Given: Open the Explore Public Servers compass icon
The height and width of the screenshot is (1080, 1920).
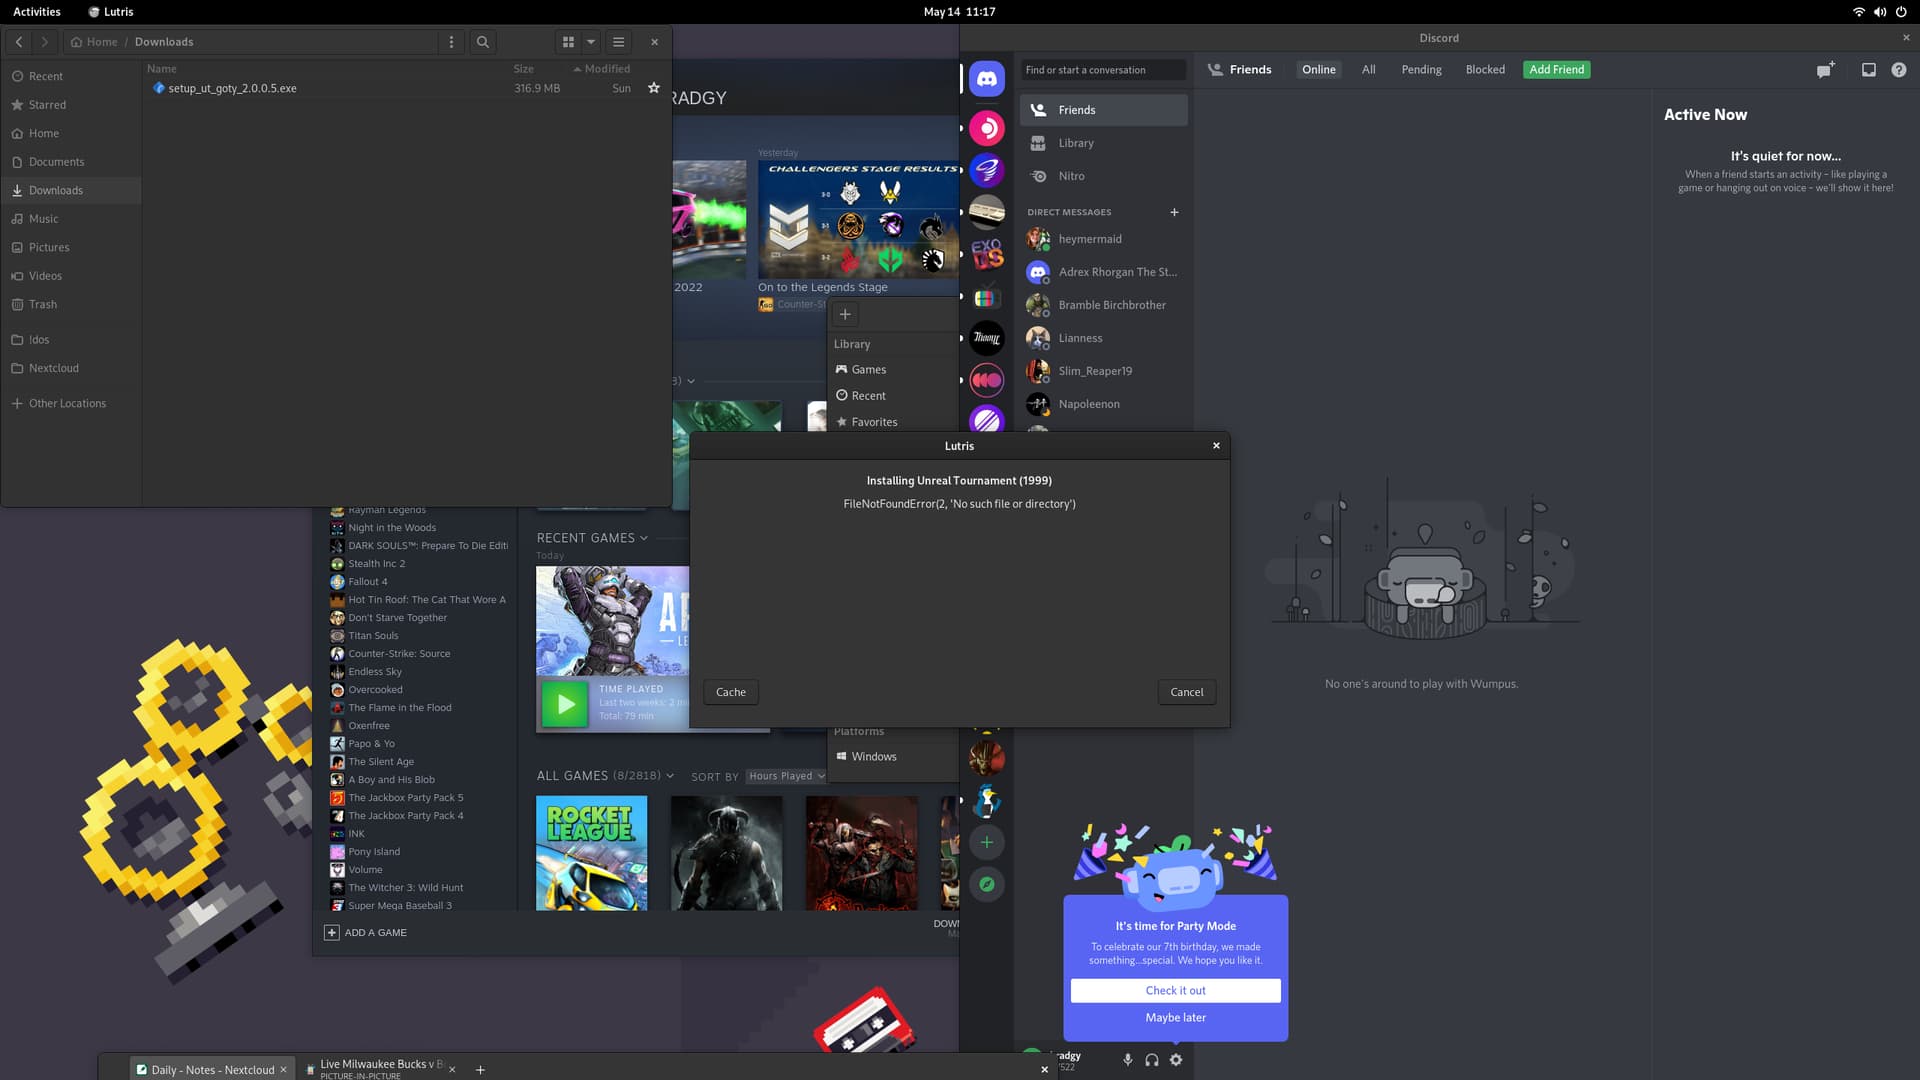Looking at the screenshot, I should (x=987, y=884).
